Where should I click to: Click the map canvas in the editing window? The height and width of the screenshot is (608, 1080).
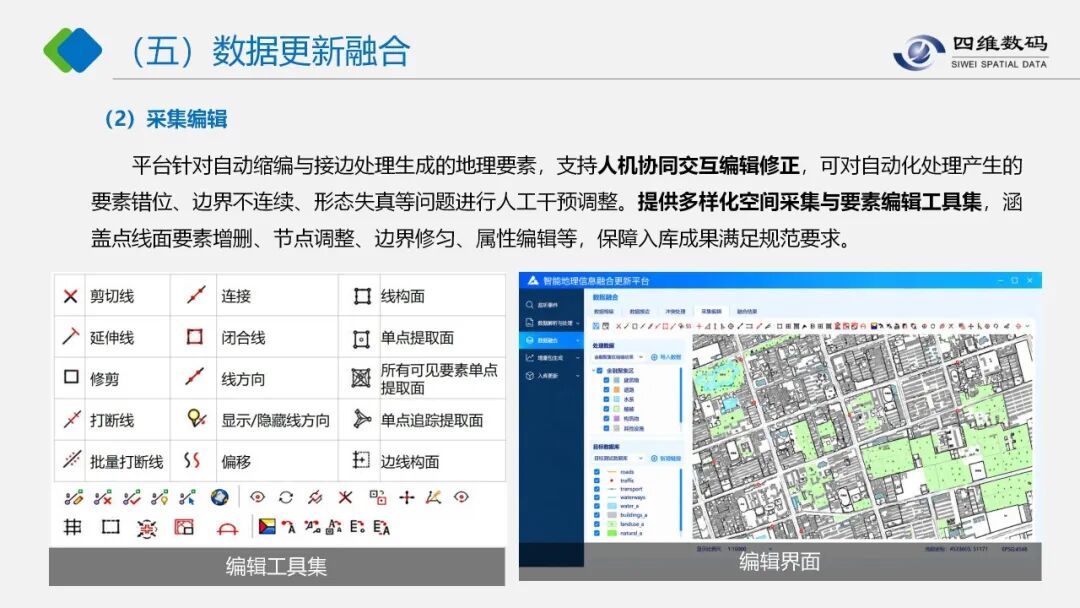coord(862,437)
